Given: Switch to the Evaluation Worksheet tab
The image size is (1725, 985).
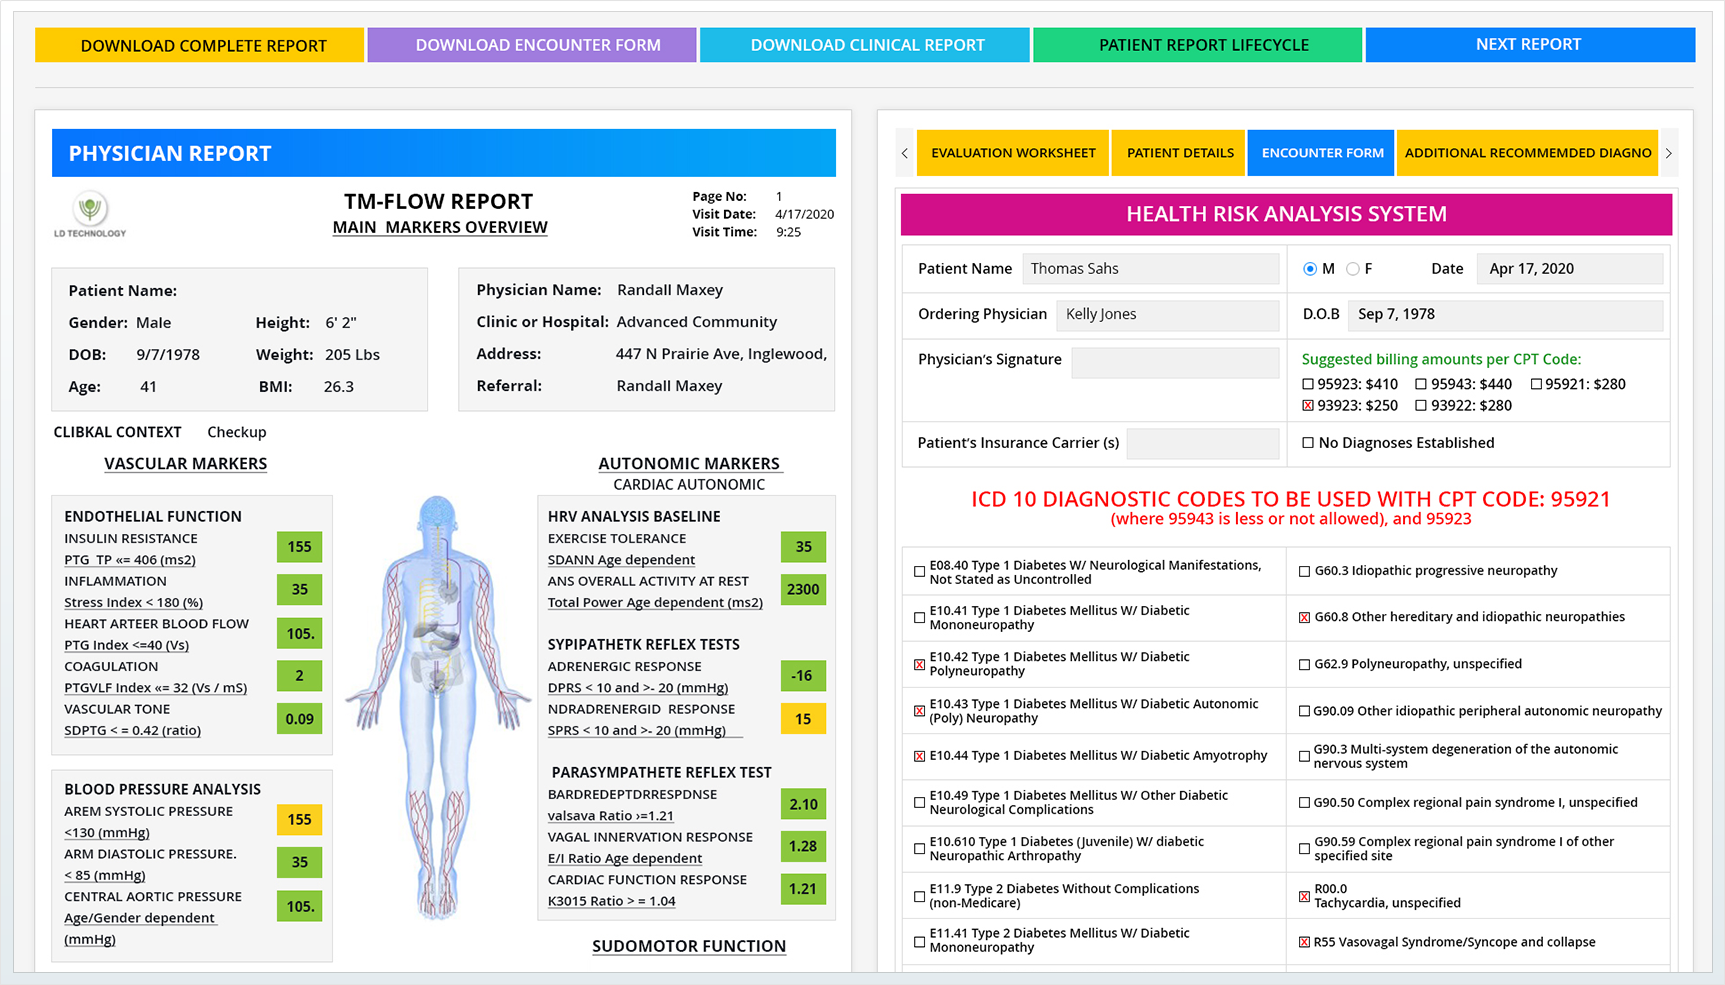Looking at the screenshot, I should [1013, 153].
